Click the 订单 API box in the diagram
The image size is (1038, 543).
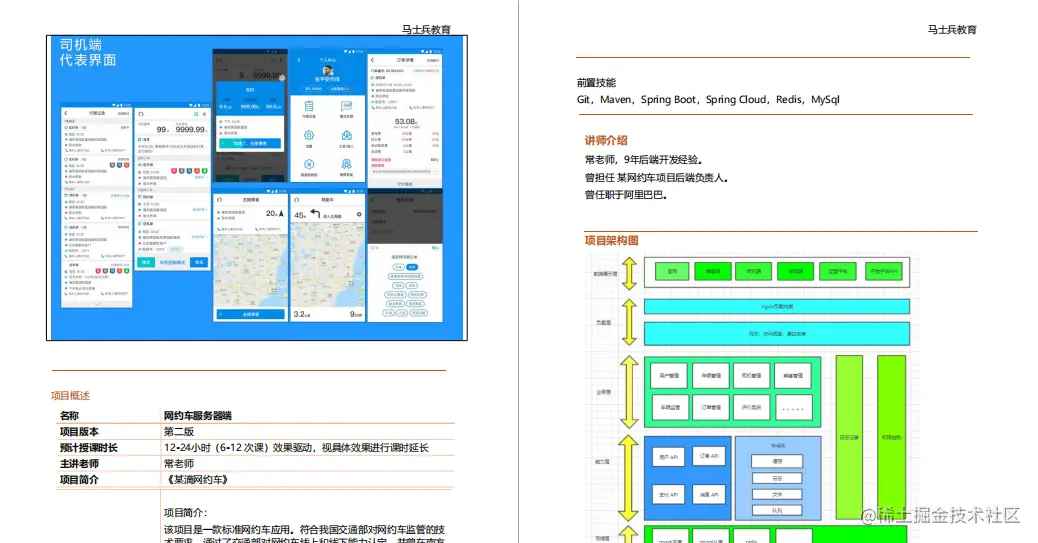click(709, 456)
